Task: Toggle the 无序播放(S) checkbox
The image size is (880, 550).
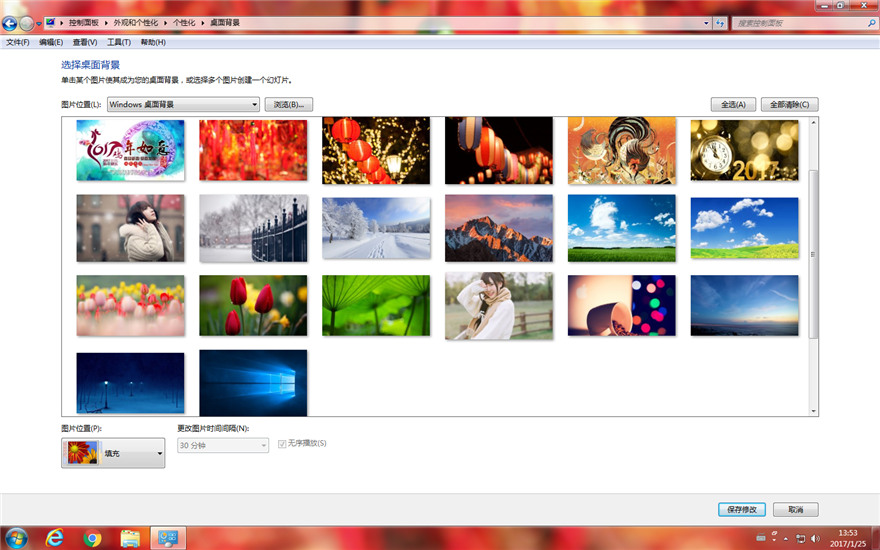Action: [x=282, y=444]
